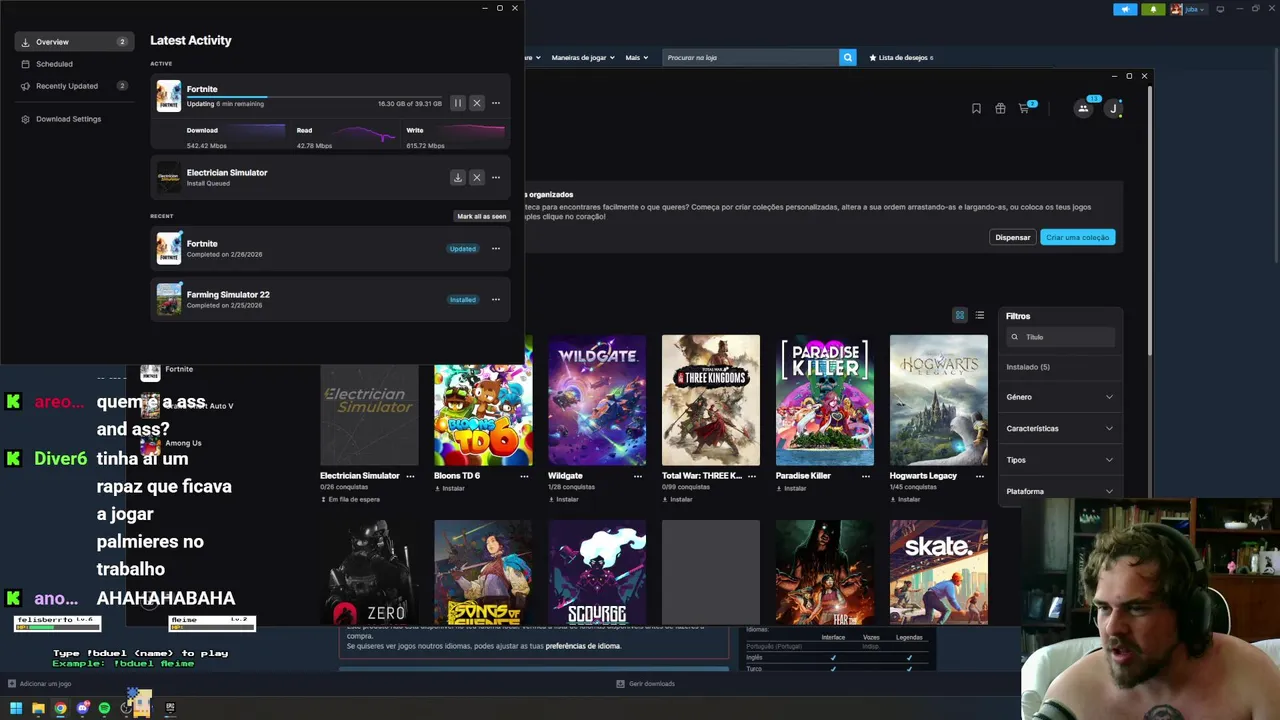
Task: Click preferências de idioma link
Action: [584, 646]
